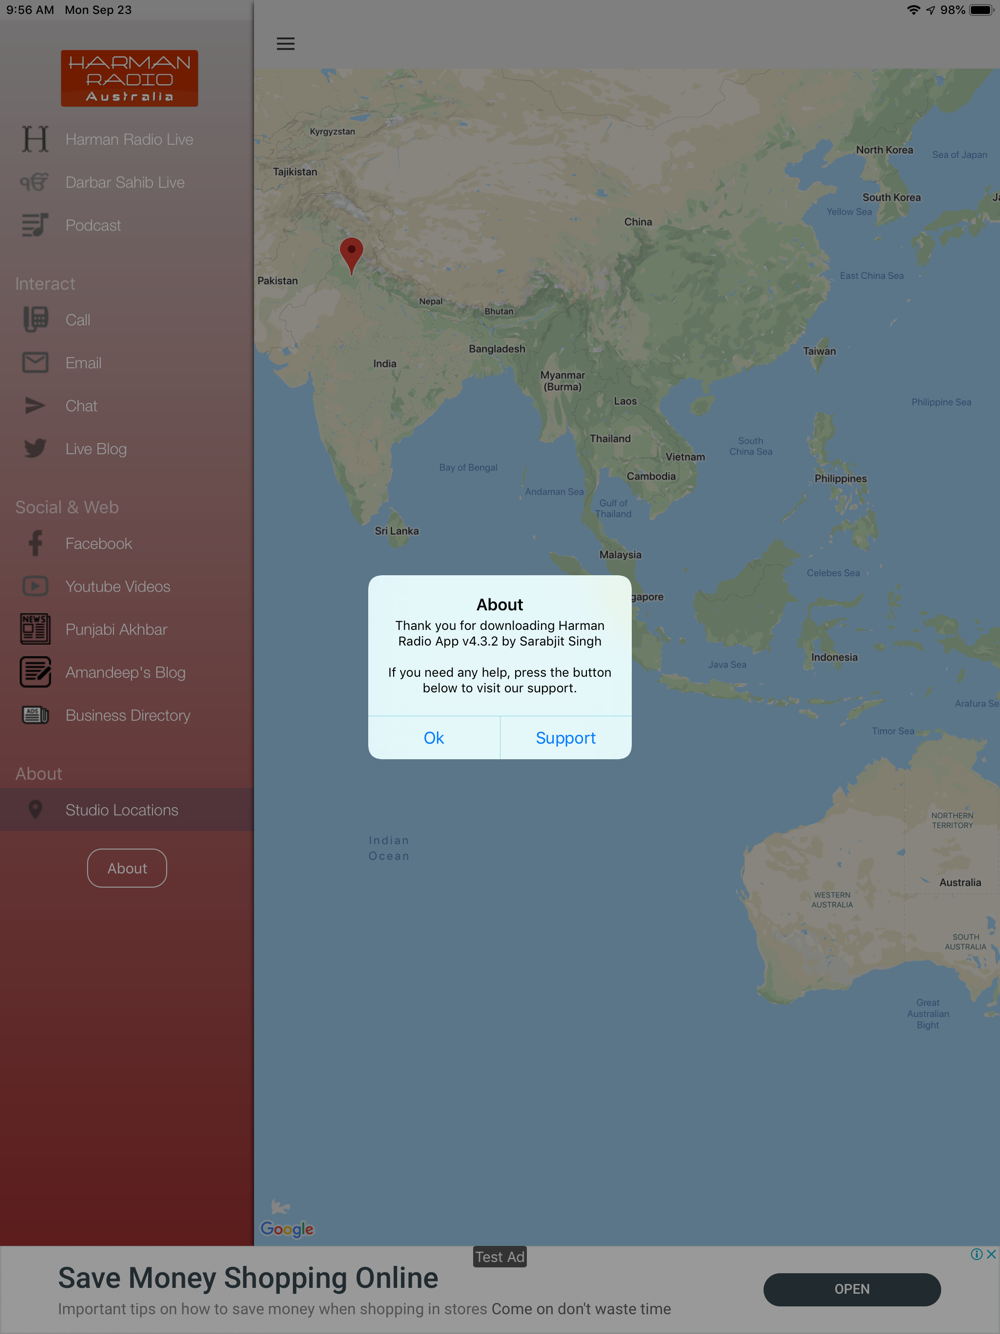The image size is (1000, 1334).
Task: Click the Google logo on map
Action: click(287, 1229)
